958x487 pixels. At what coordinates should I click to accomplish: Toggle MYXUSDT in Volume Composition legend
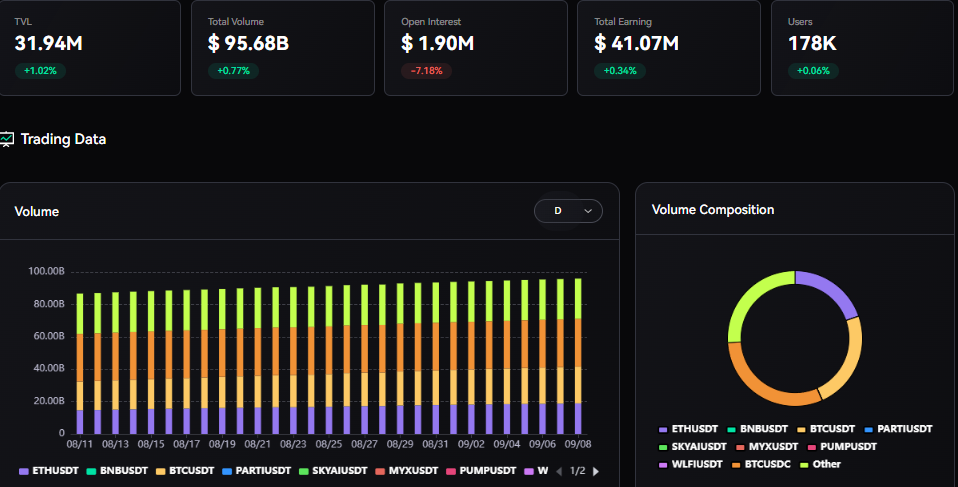tap(767, 447)
